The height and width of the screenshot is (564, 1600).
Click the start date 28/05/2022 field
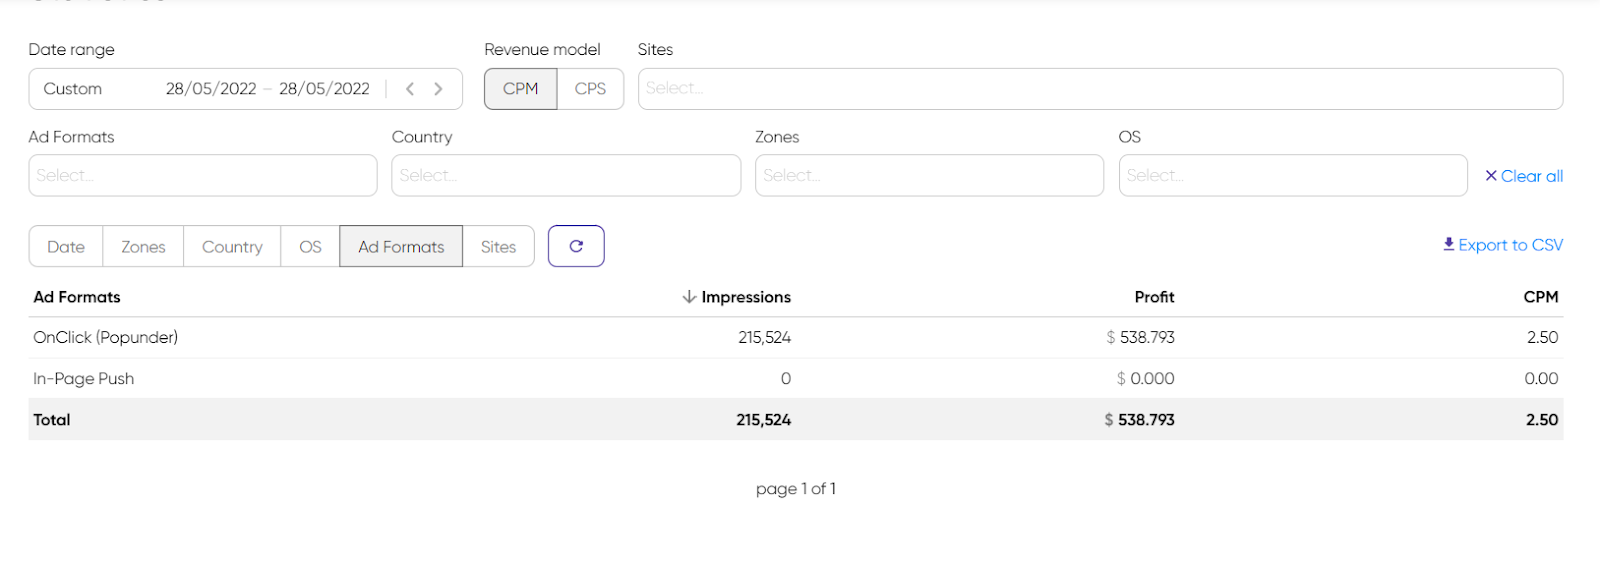point(211,89)
